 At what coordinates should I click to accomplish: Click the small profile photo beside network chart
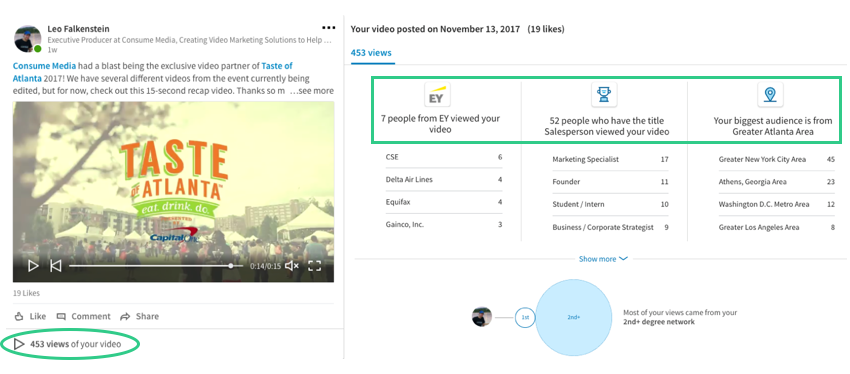tap(482, 317)
